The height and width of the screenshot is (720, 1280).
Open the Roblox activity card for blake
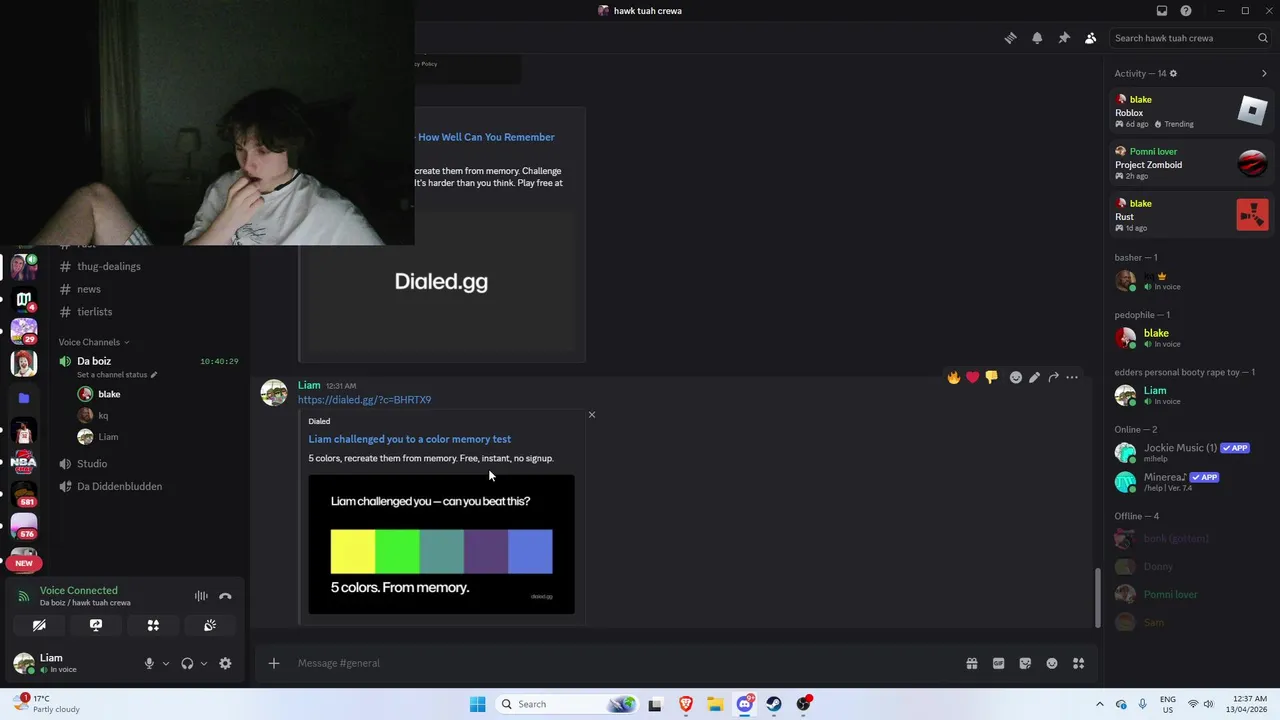pyautogui.click(x=1191, y=111)
